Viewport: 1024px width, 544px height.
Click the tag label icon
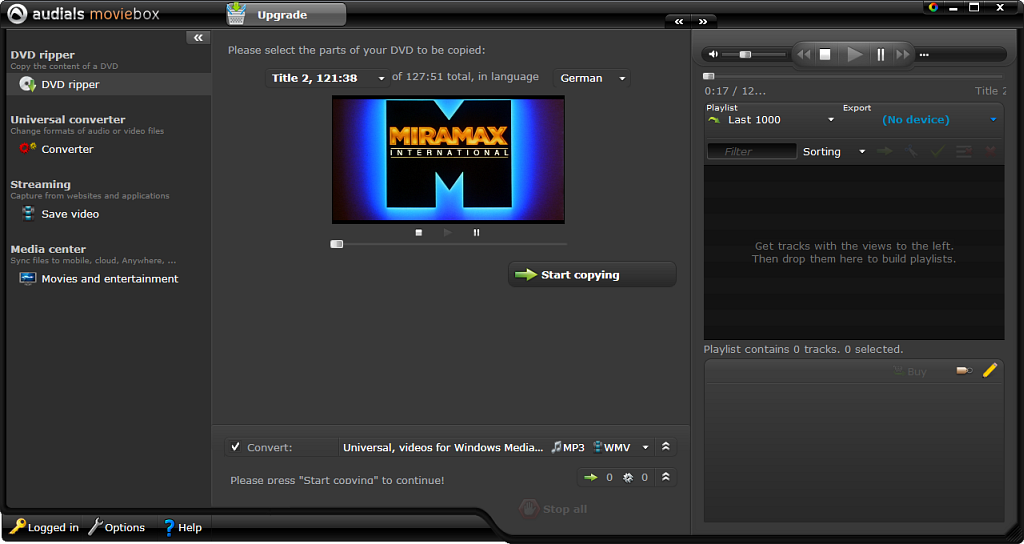click(x=964, y=371)
